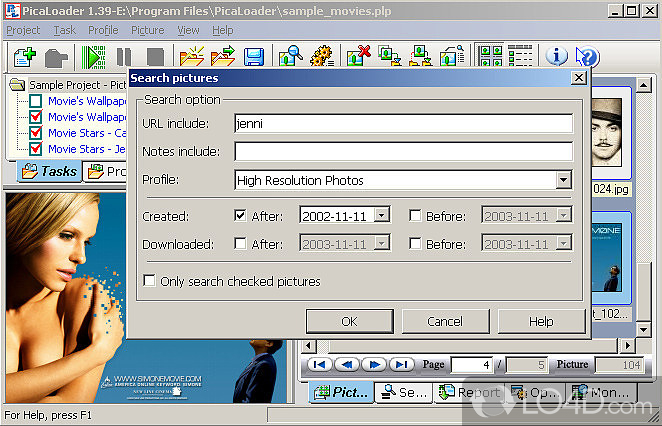Enable the Downloaded After checkbox
The height and width of the screenshot is (426, 662).
point(240,243)
